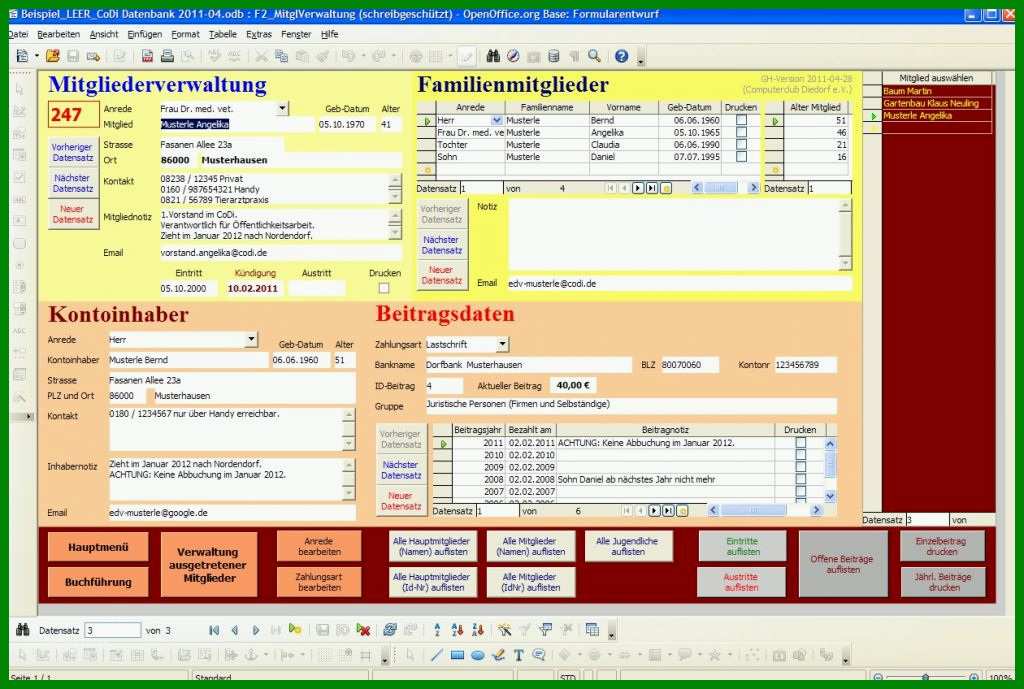
Task: Select the Callouts drawing tool
Action: click(x=539, y=655)
